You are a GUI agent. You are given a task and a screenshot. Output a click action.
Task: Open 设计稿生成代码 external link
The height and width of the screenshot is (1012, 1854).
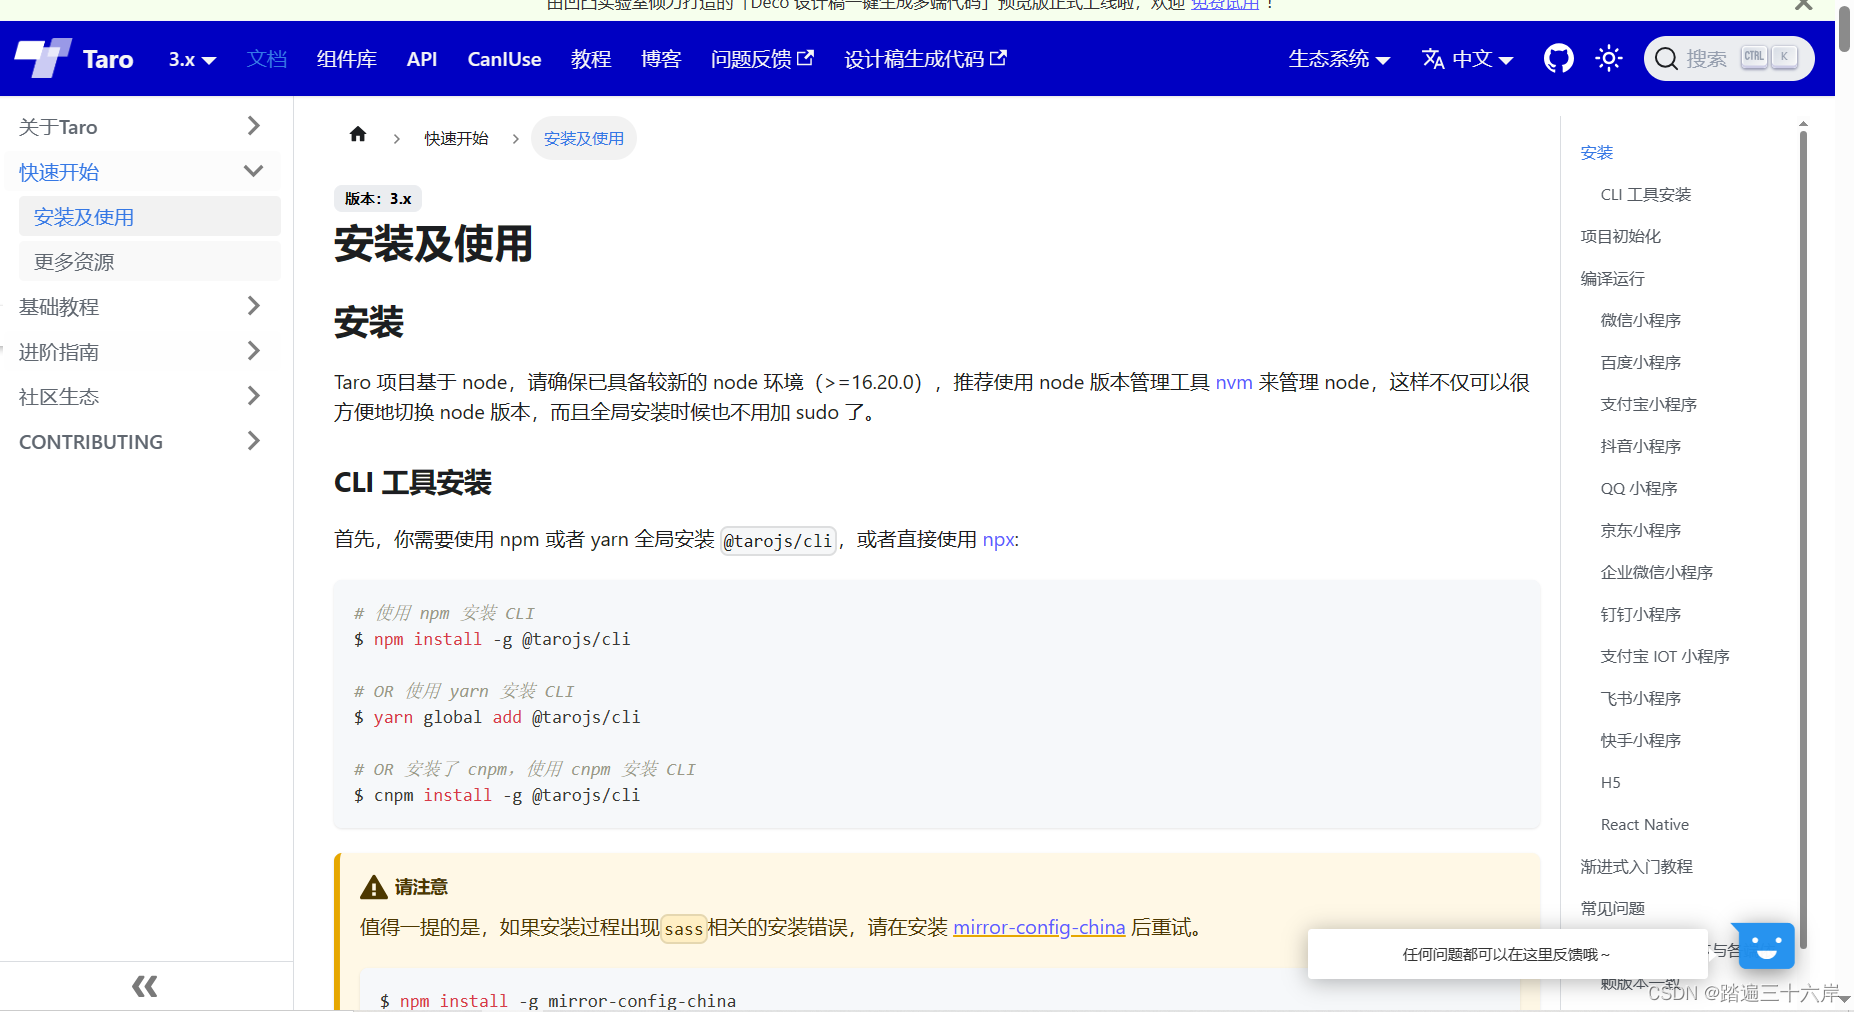(925, 59)
